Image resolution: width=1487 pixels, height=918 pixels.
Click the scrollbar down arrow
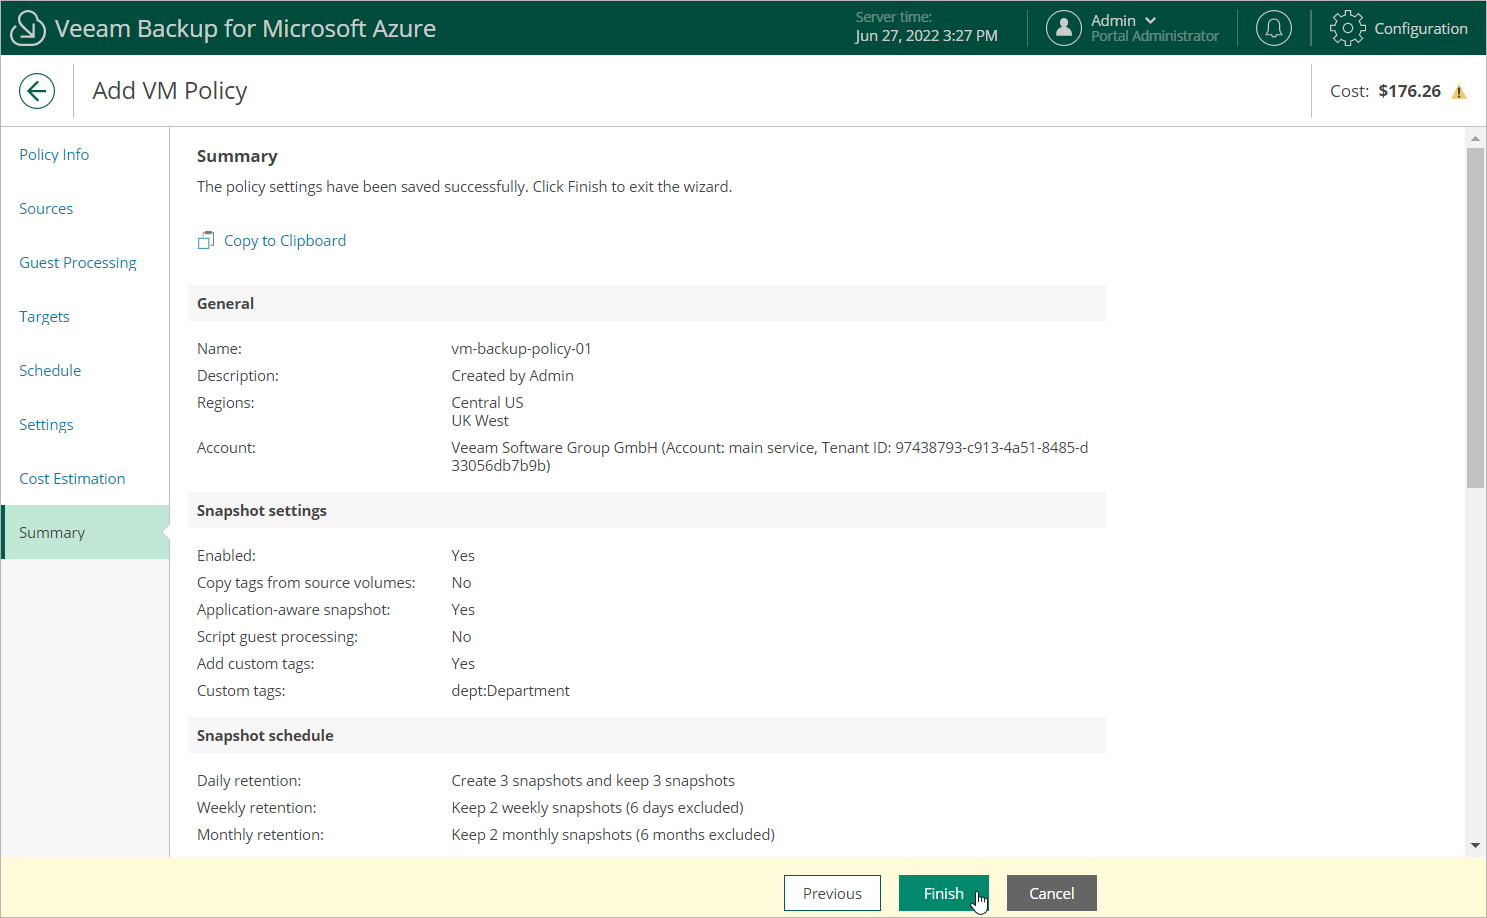[x=1475, y=845]
